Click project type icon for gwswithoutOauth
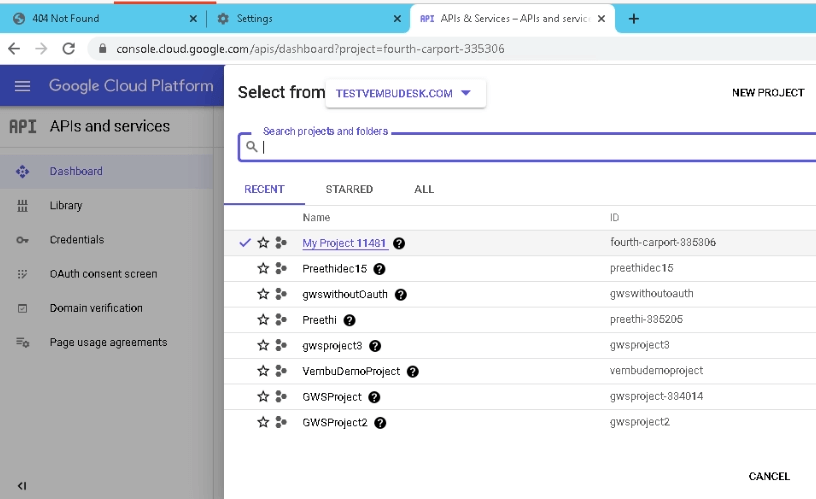The height and width of the screenshot is (499, 816). click(x=281, y=294)
